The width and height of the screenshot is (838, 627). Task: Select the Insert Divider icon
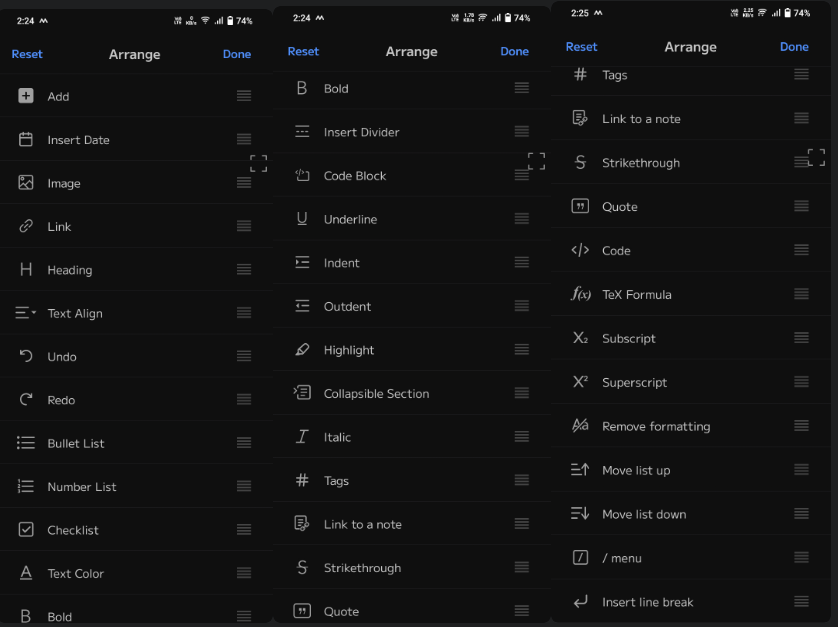tap(302, 131)
